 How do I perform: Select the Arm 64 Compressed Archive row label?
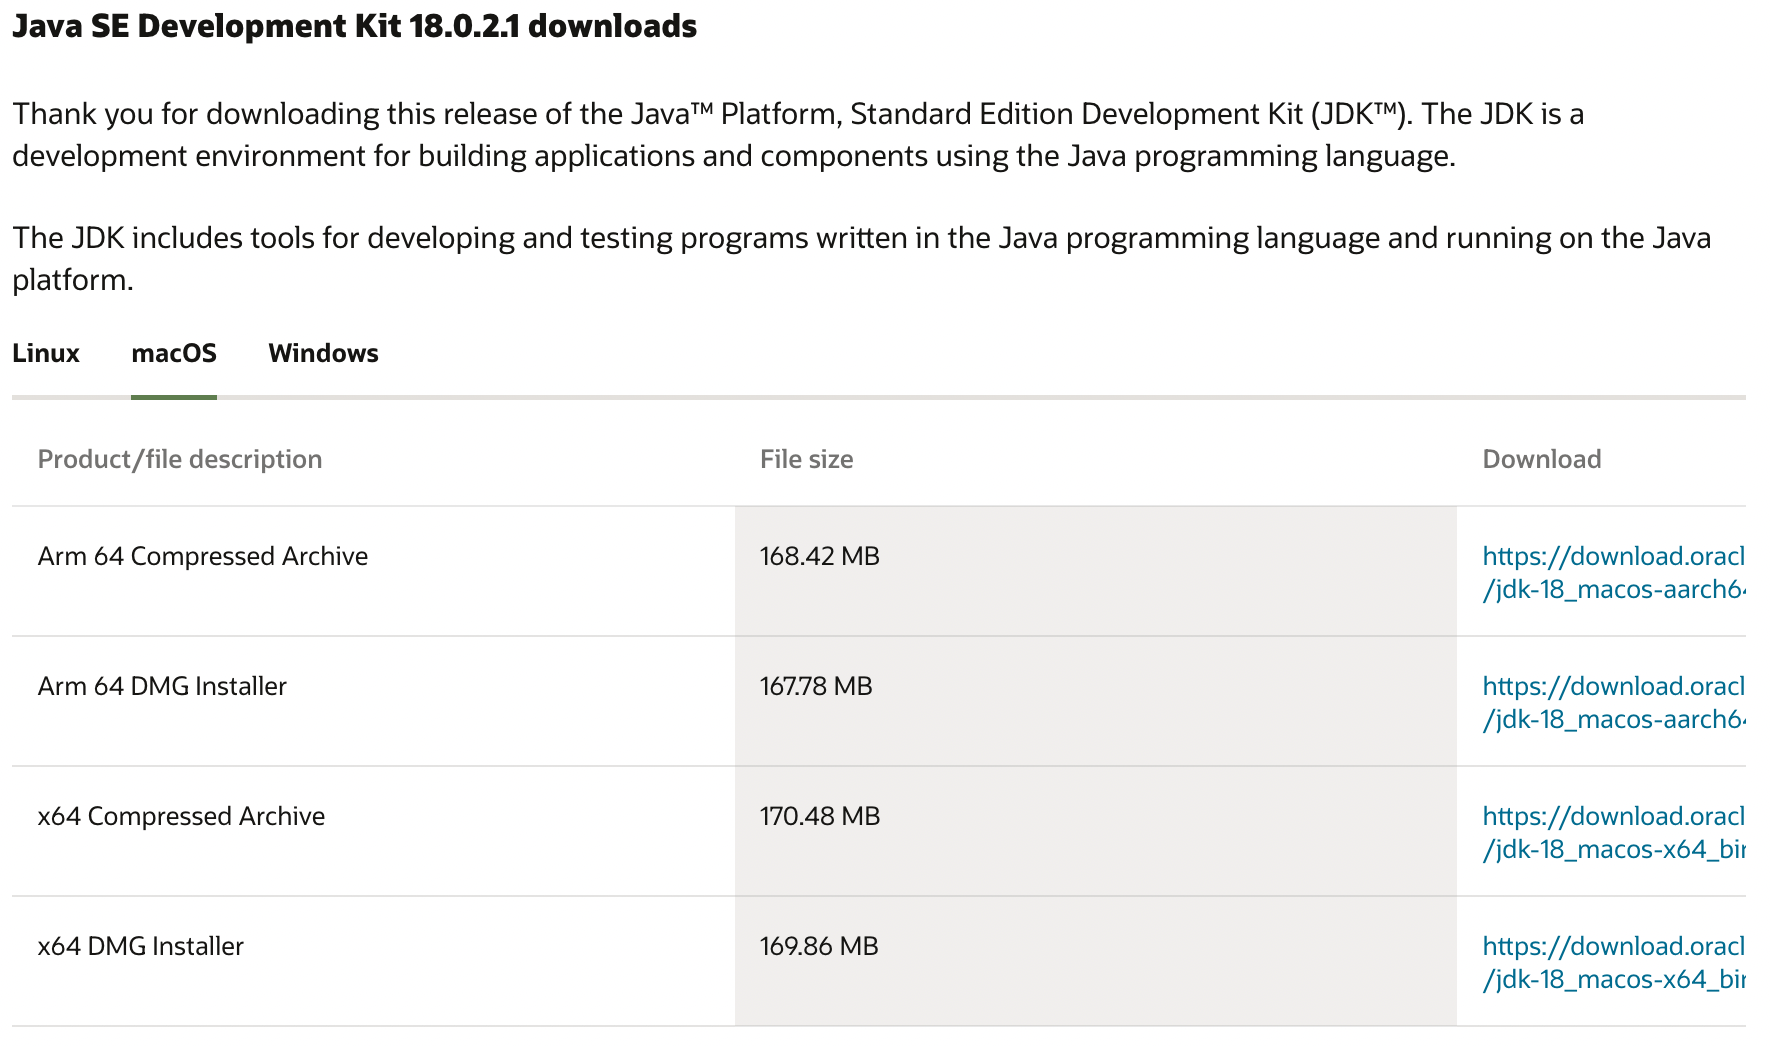[x=203, y=556]
